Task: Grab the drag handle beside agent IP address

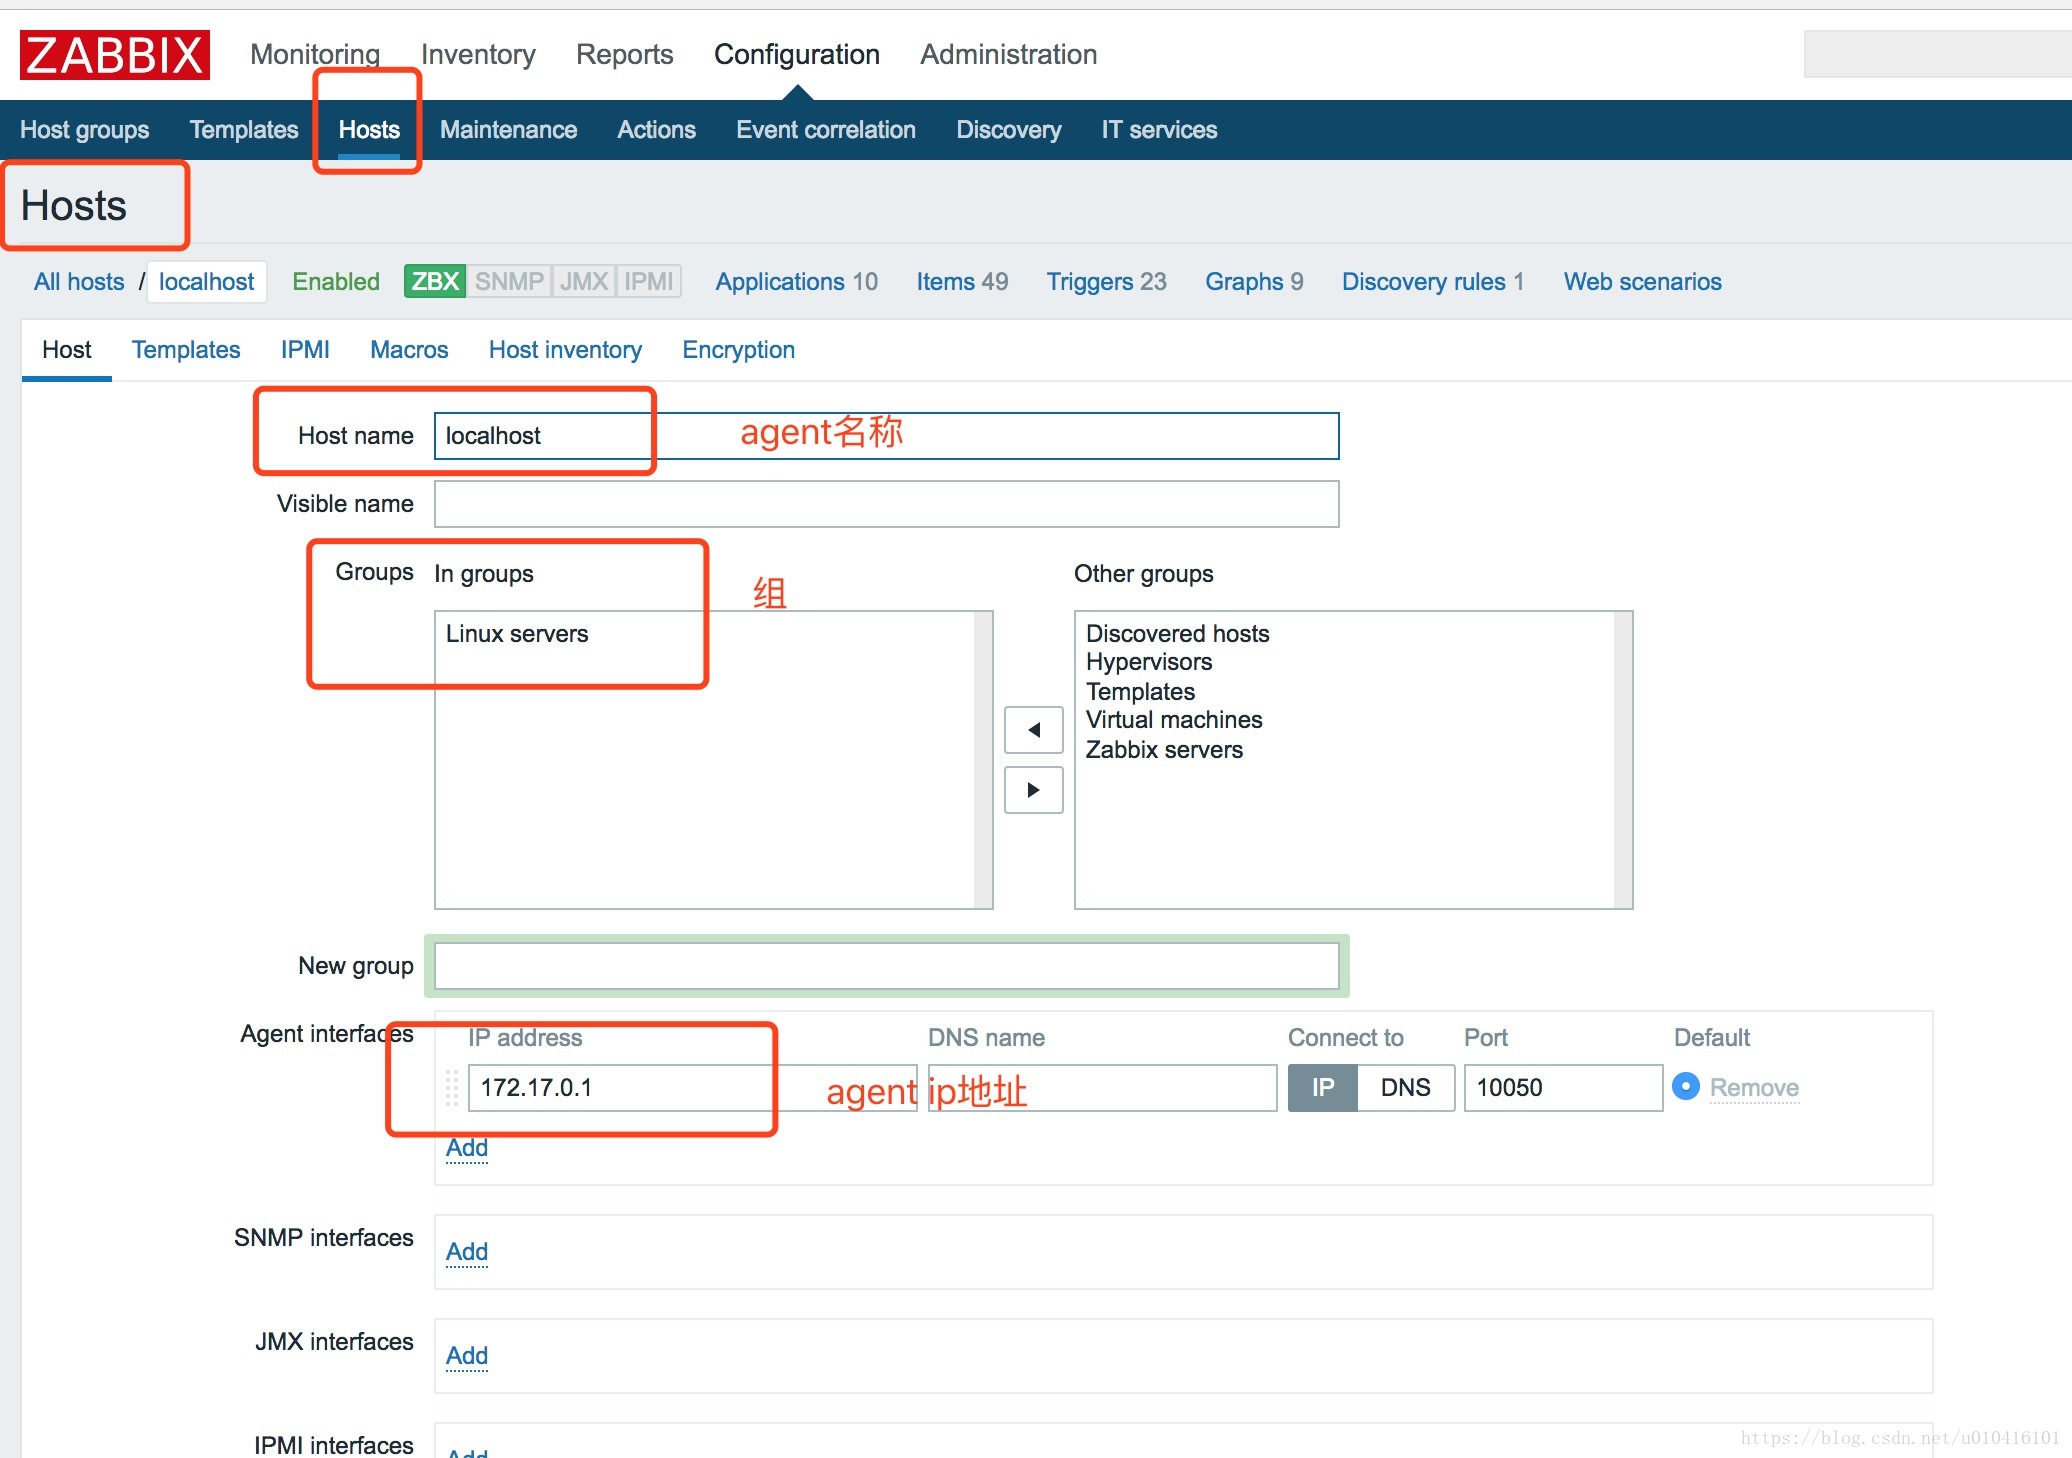Action: click(451, 1088)
